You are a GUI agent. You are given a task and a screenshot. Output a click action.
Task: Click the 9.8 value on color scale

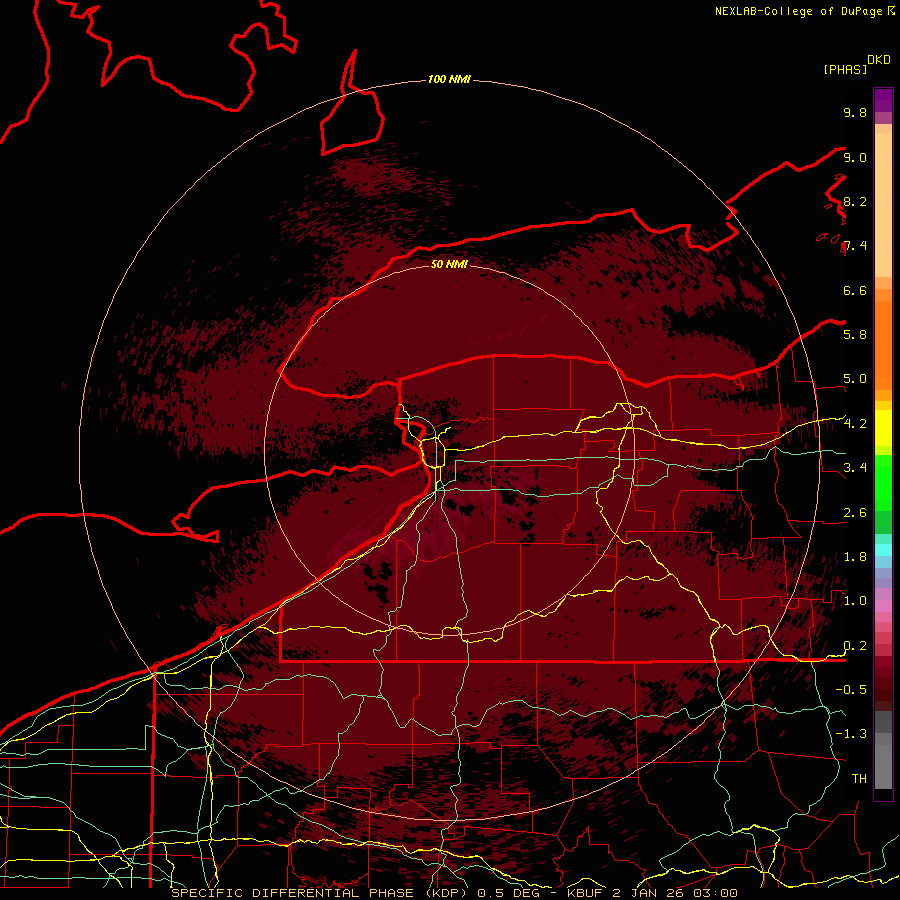855,112
